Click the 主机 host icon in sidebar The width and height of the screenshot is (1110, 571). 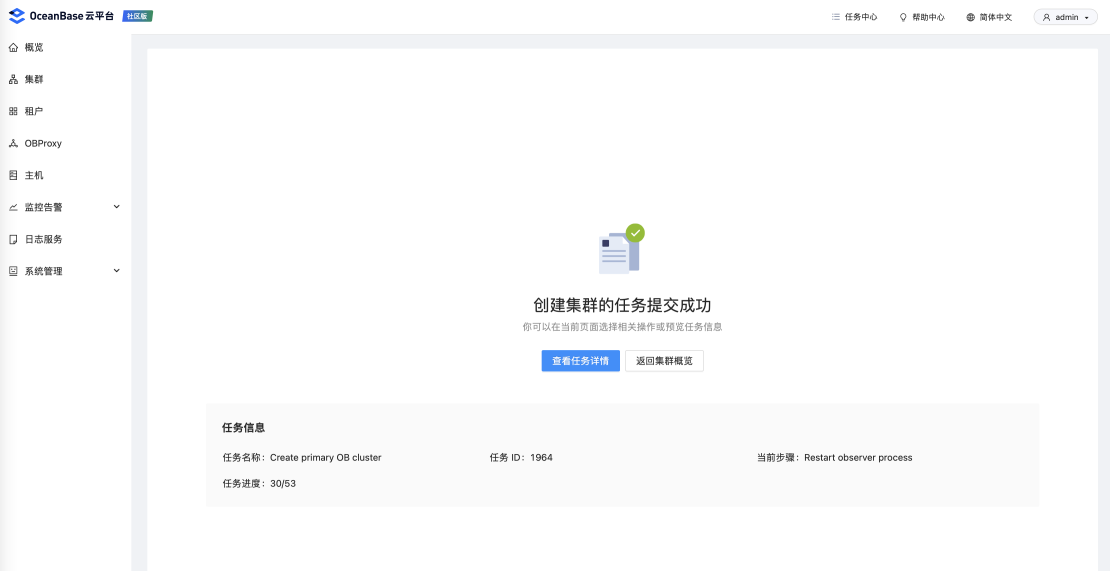click(13, 175)
